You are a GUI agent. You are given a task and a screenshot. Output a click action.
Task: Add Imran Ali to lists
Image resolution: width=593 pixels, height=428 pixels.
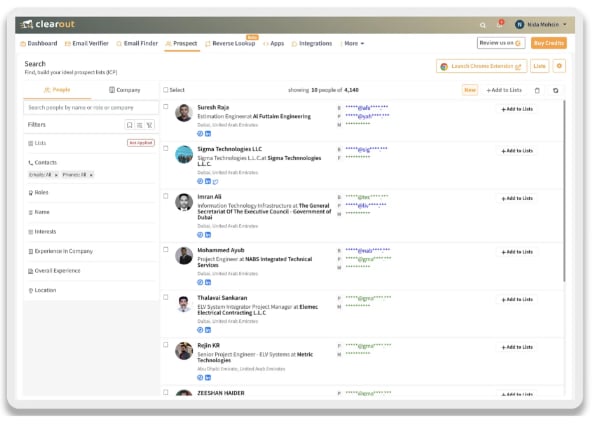(x=517, y=198)
